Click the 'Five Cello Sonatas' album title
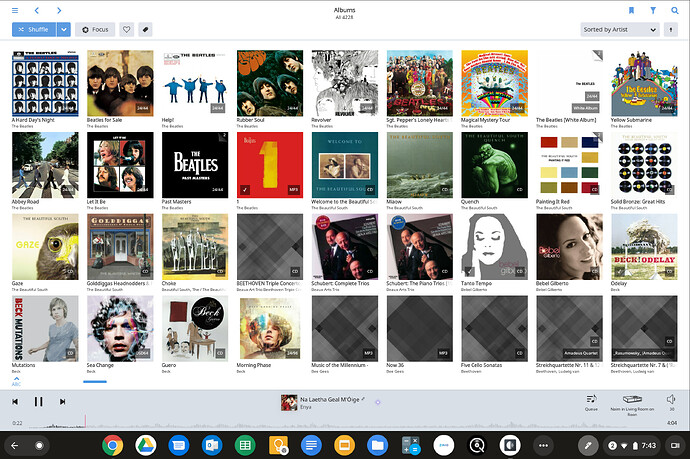Screen dimensions: 690x459 pyautogui.click(x=481, y=365)
